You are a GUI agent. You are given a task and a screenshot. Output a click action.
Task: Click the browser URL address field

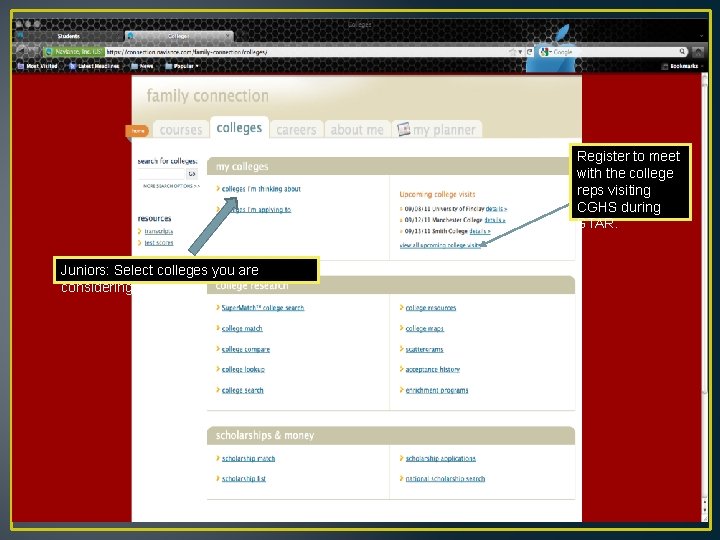[x=305, y=52]
